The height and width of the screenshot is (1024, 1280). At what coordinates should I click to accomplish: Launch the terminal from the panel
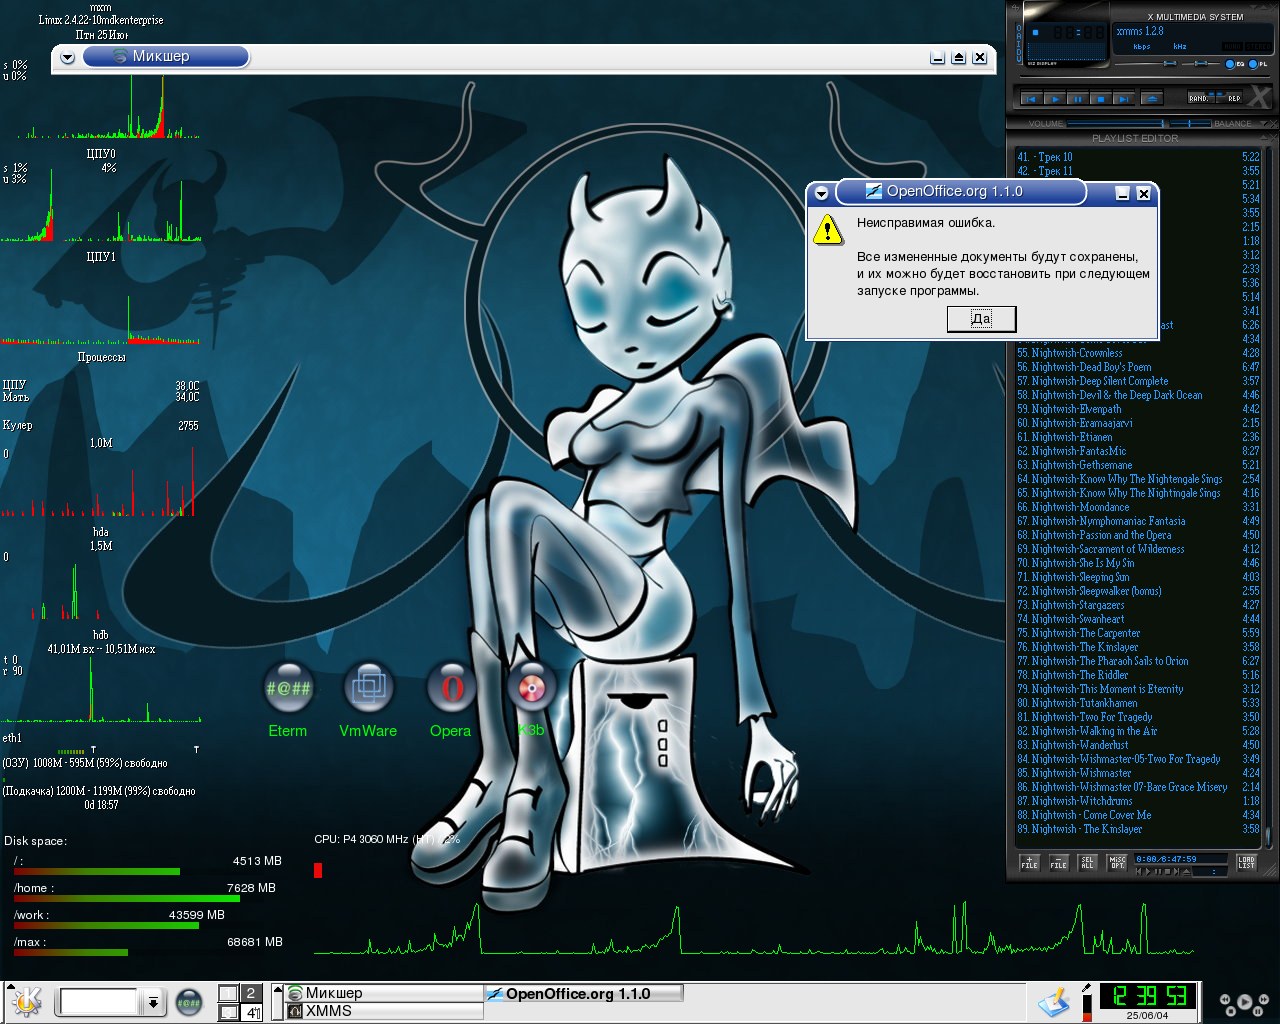pyautogui.click(x=189, y=1001)
